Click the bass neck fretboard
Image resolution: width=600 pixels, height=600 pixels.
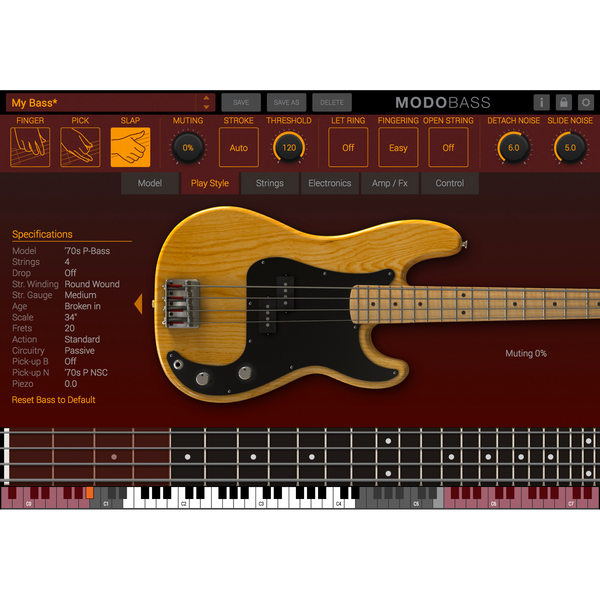tap(475, 304)
